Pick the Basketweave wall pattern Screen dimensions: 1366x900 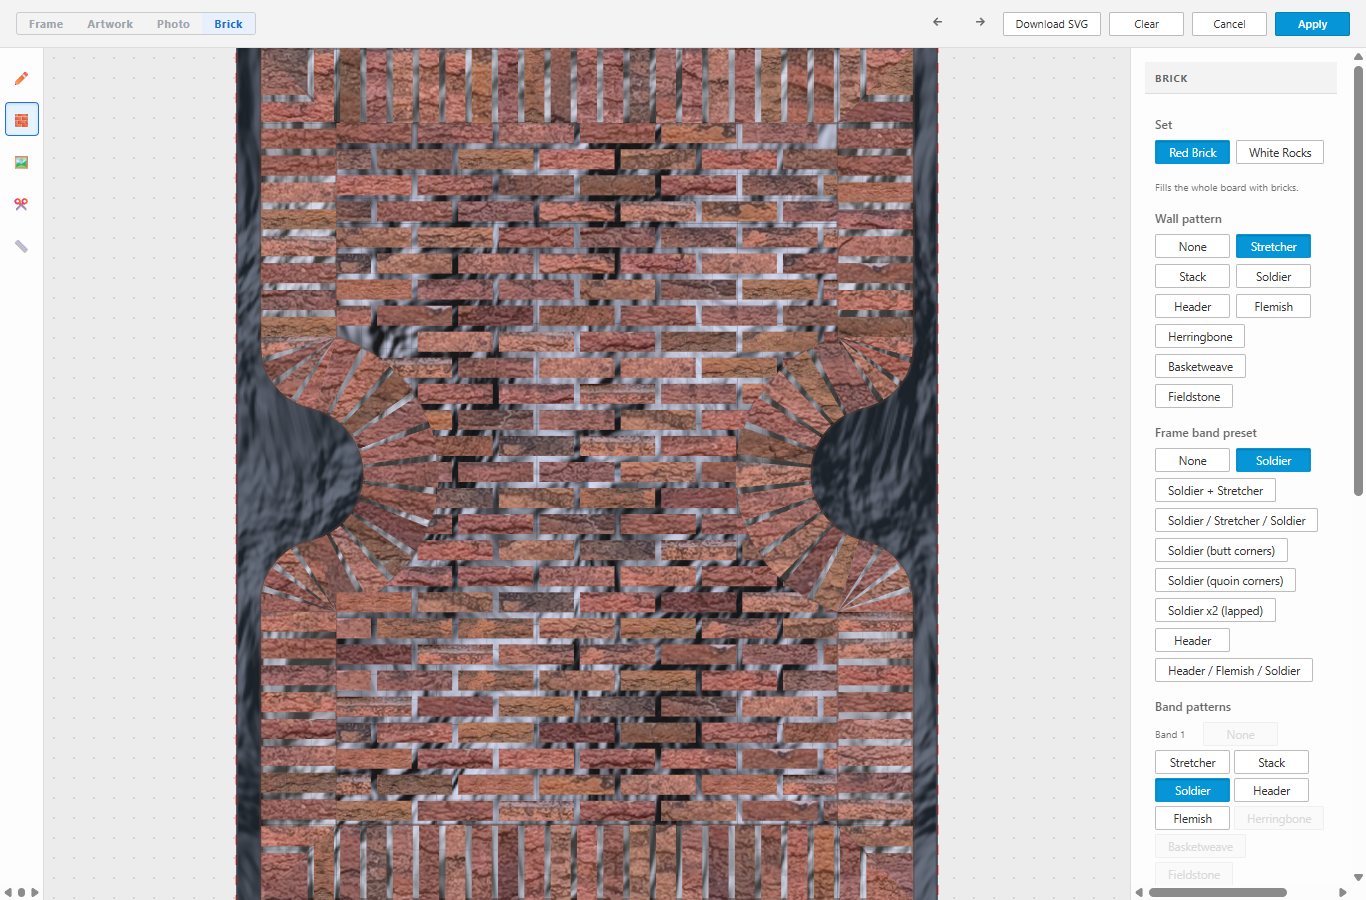(x=1200, y=366)
